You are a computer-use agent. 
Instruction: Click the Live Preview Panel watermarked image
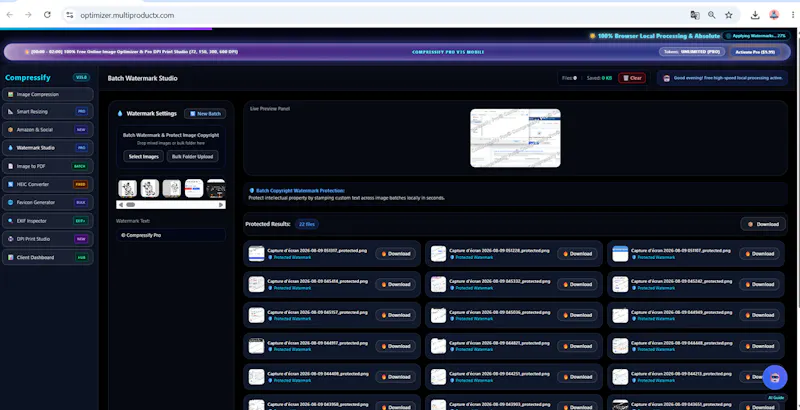(515, 138)
